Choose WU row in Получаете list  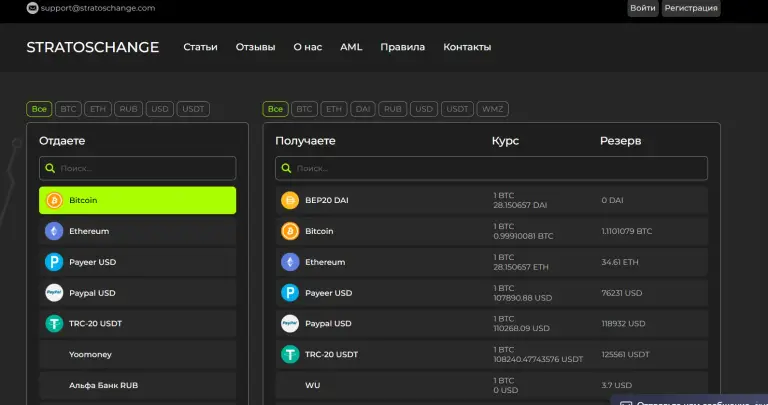491,385
